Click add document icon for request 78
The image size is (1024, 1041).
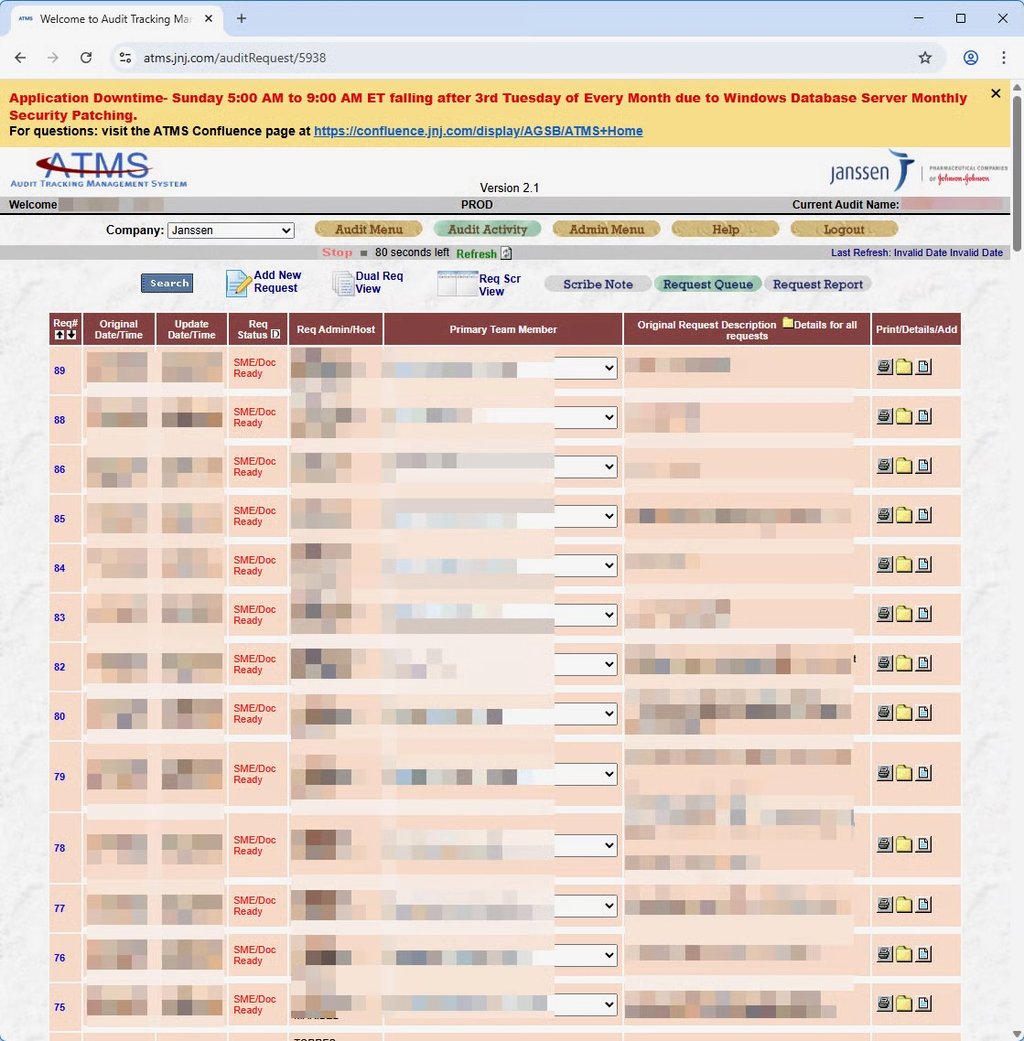[924, 844]
